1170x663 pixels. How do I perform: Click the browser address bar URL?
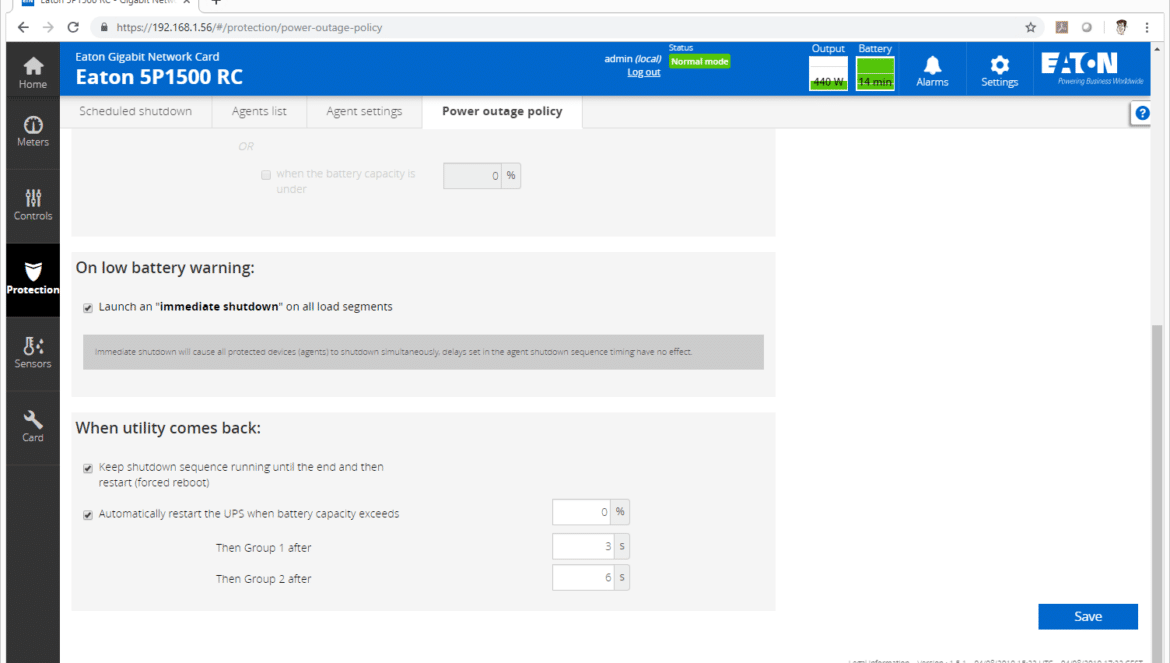pyautogui.click(x=249, y=28)
